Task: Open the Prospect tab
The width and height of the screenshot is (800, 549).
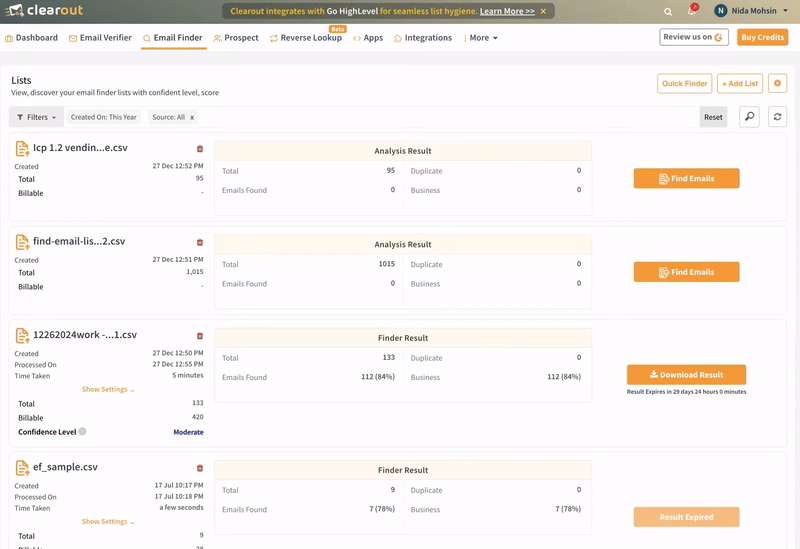Action: [236, 38]
